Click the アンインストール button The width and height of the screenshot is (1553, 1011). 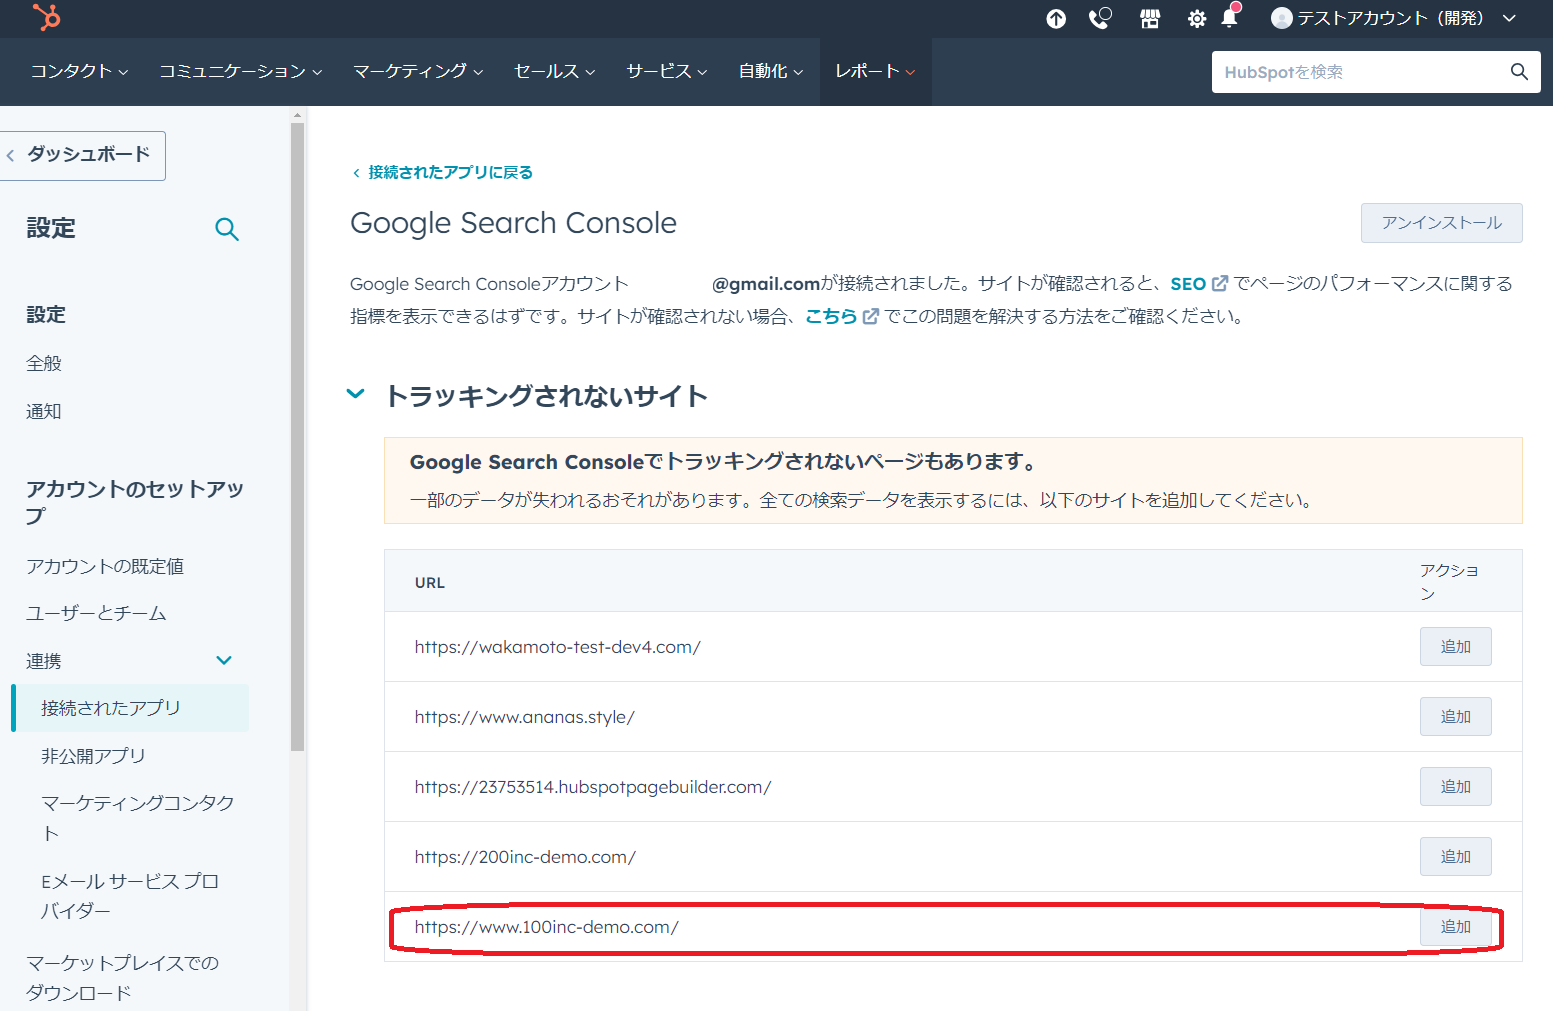[x=1441, y=223]
